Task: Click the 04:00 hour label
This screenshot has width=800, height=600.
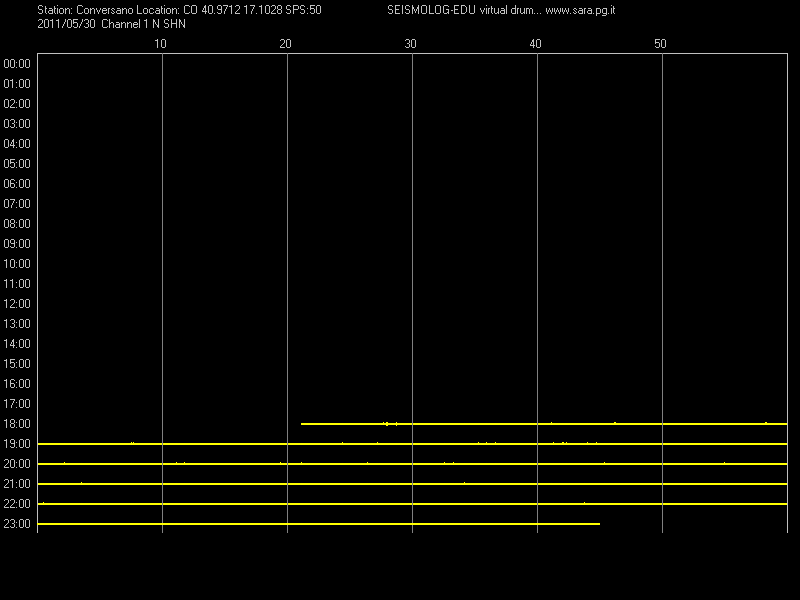Action: click(17, 144)
